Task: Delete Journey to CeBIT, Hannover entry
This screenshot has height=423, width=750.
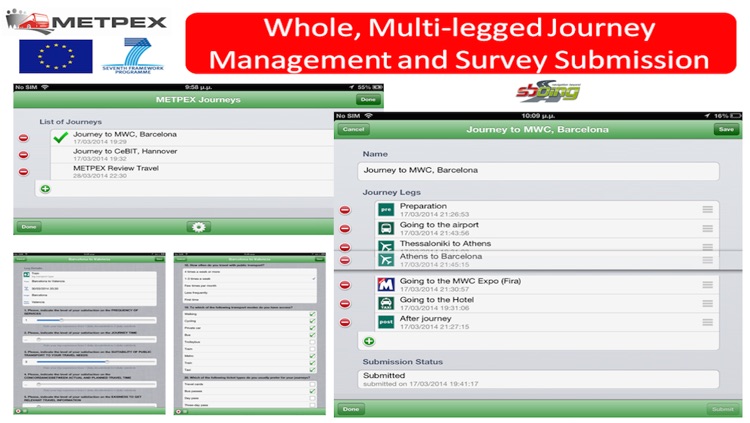Action: point(23,155)
